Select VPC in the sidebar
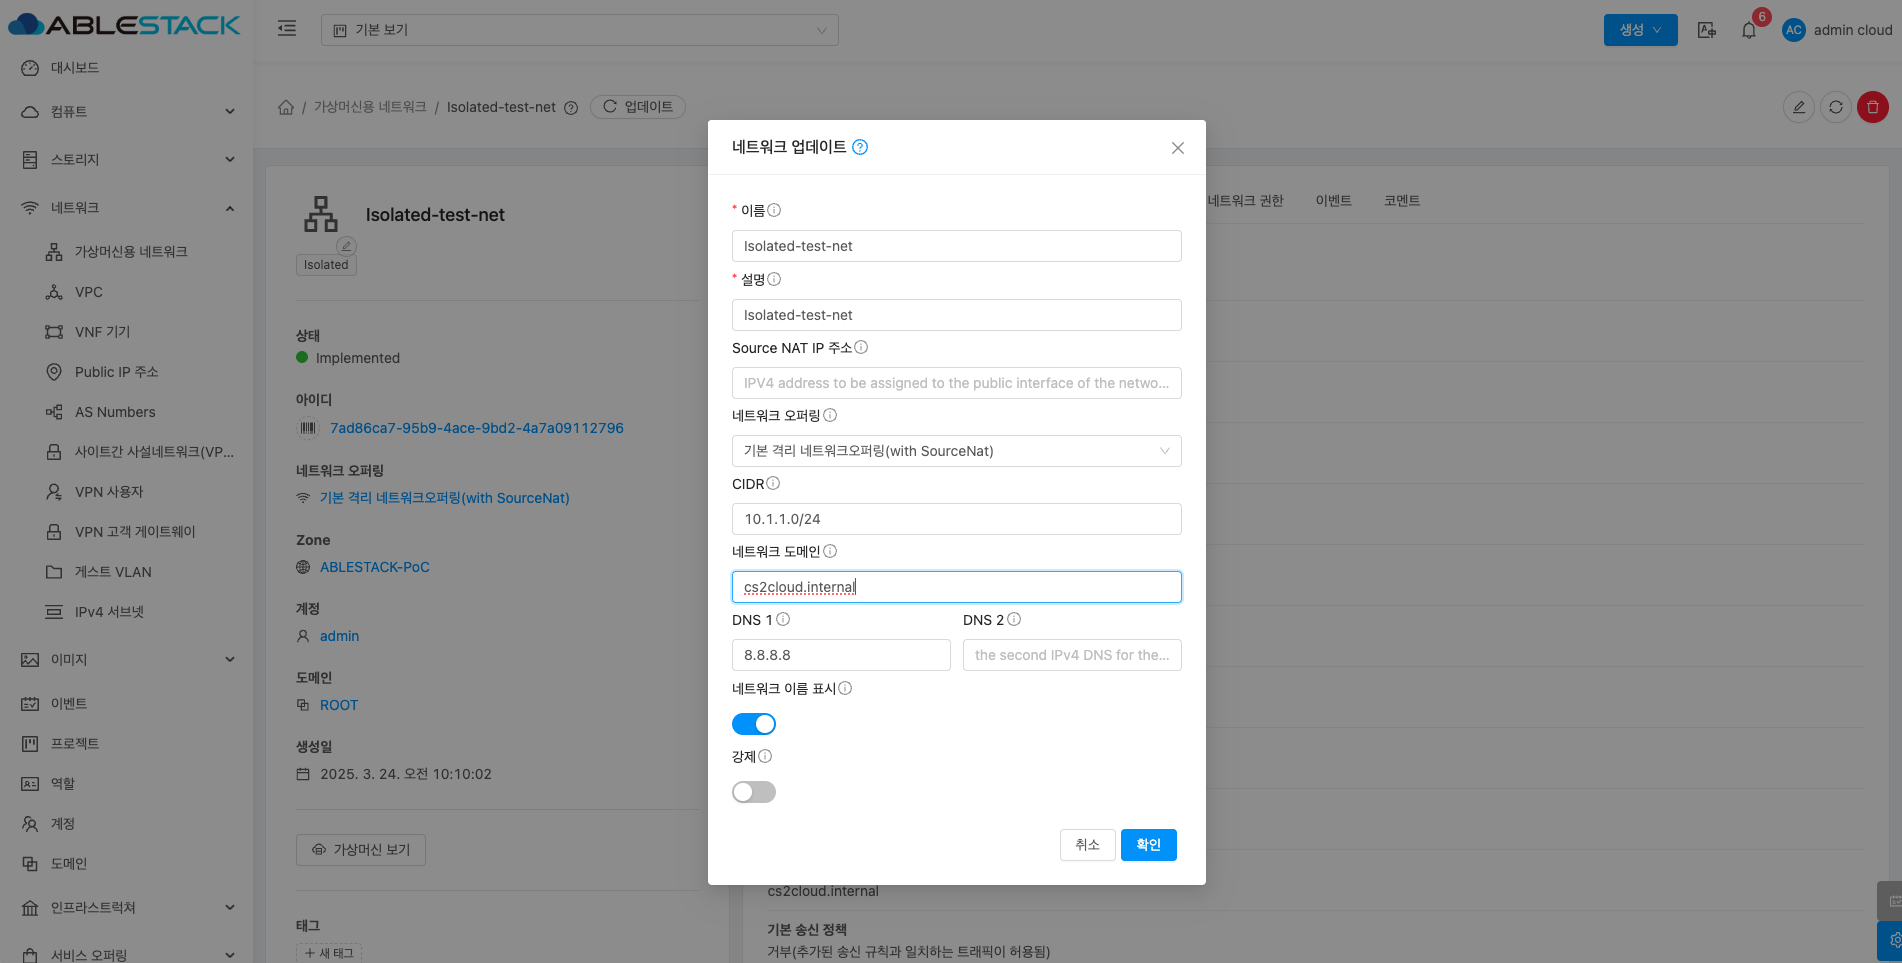This screenshot has height=963, width=1902. 89,292
